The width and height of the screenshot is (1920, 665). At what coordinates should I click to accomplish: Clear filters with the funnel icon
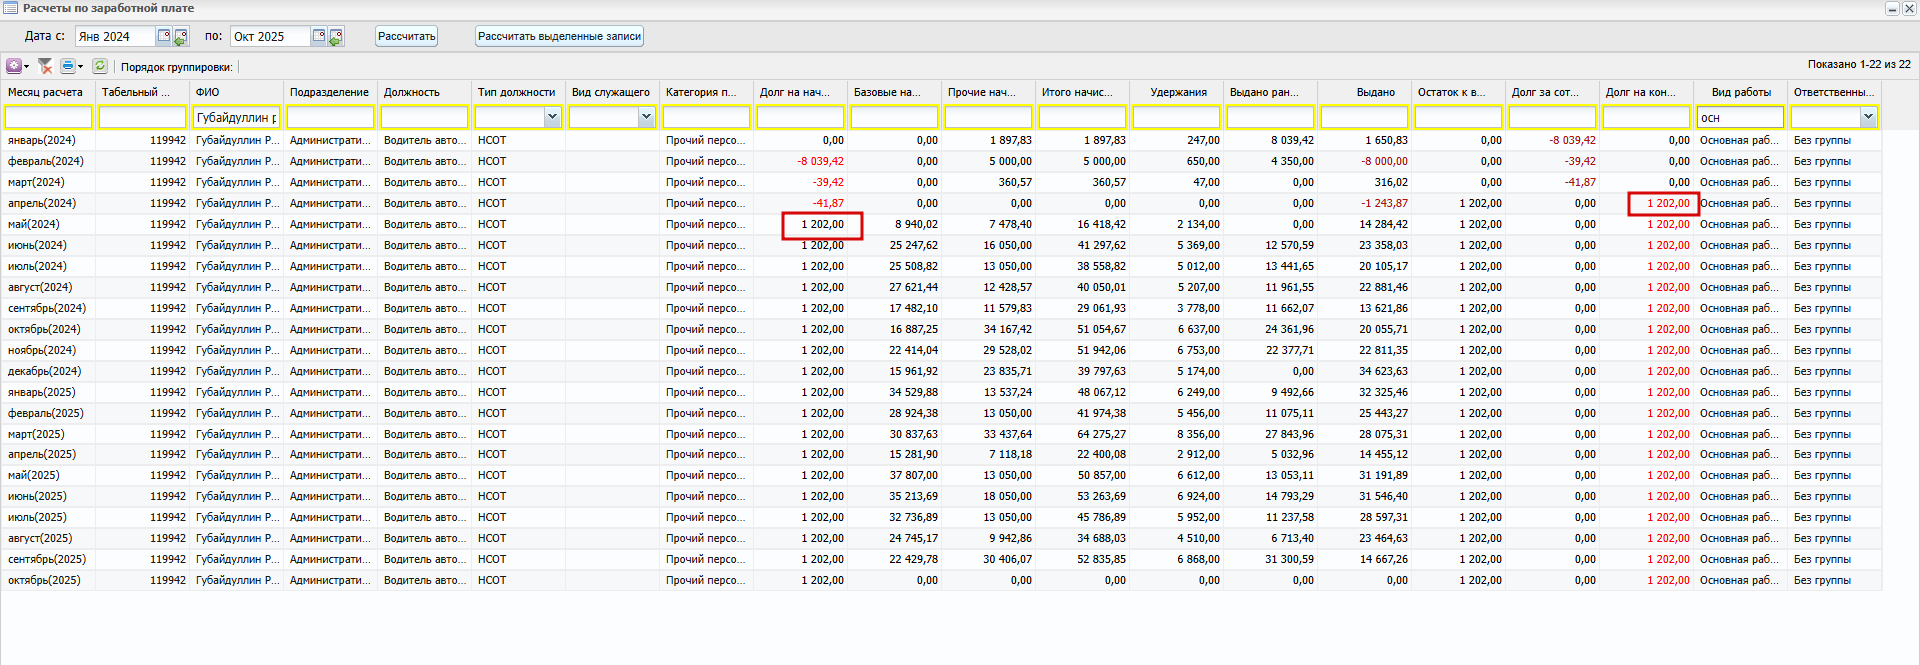tap(45, 66)
